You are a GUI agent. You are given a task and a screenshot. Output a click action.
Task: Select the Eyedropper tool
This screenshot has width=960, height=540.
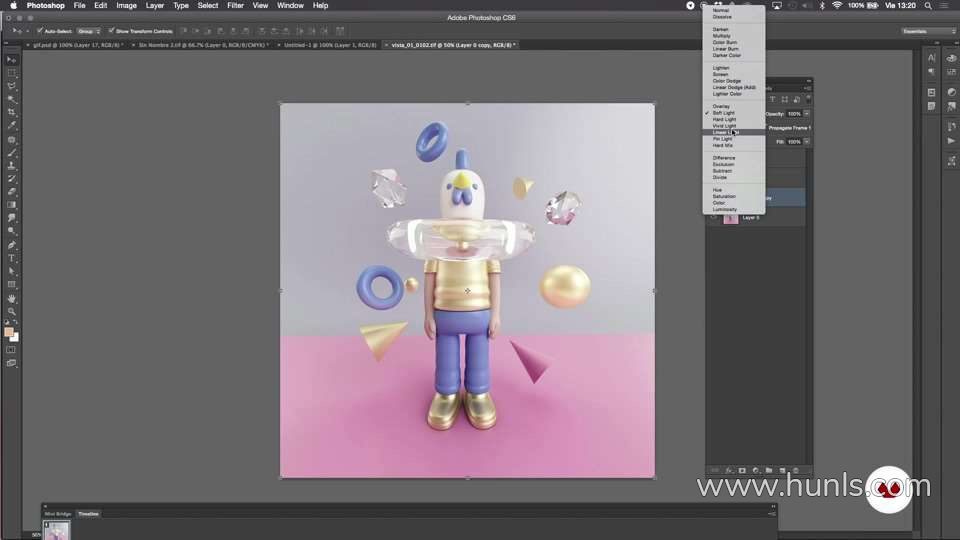pyautogui.click(x=12, y=126)
